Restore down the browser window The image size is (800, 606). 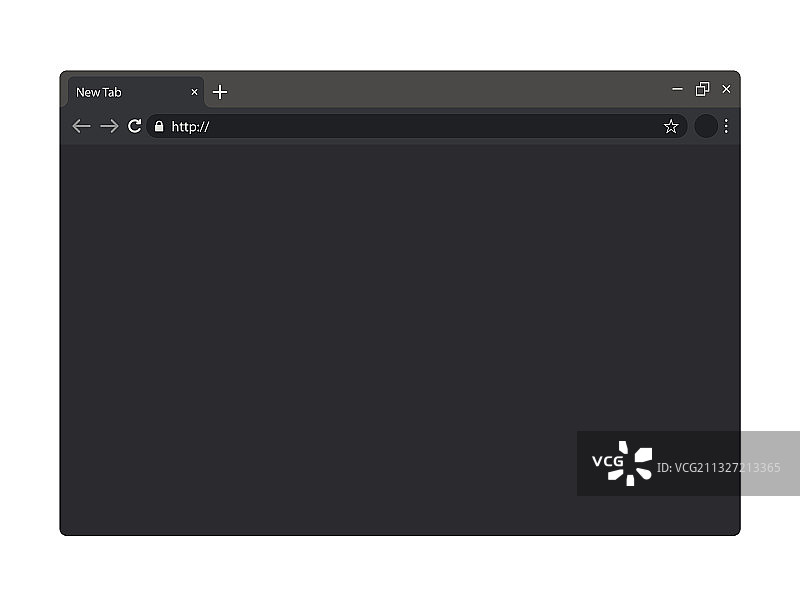pyautogui.click(x=703, y=89)
